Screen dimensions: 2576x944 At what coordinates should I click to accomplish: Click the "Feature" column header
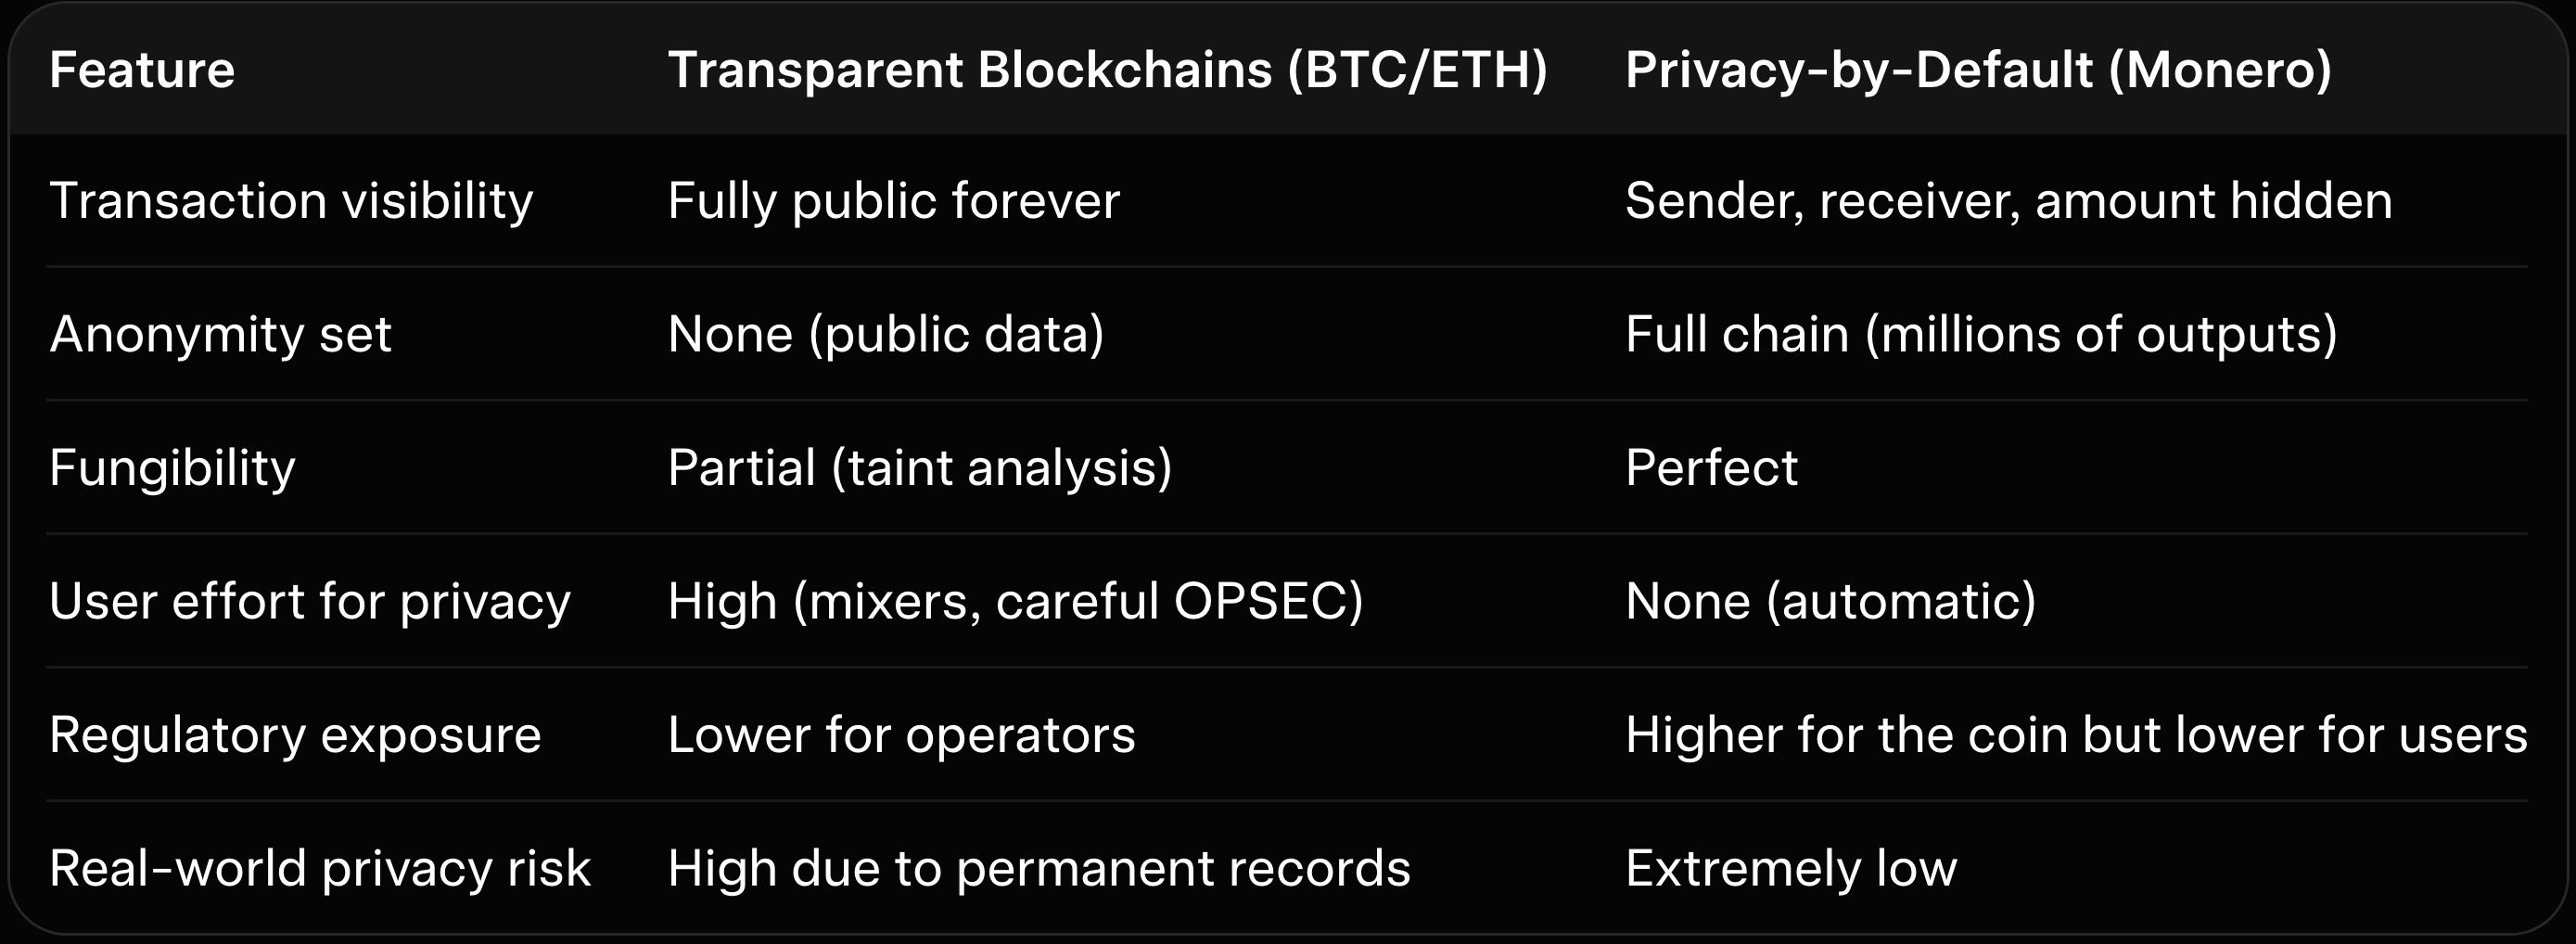tap(142, 70)
